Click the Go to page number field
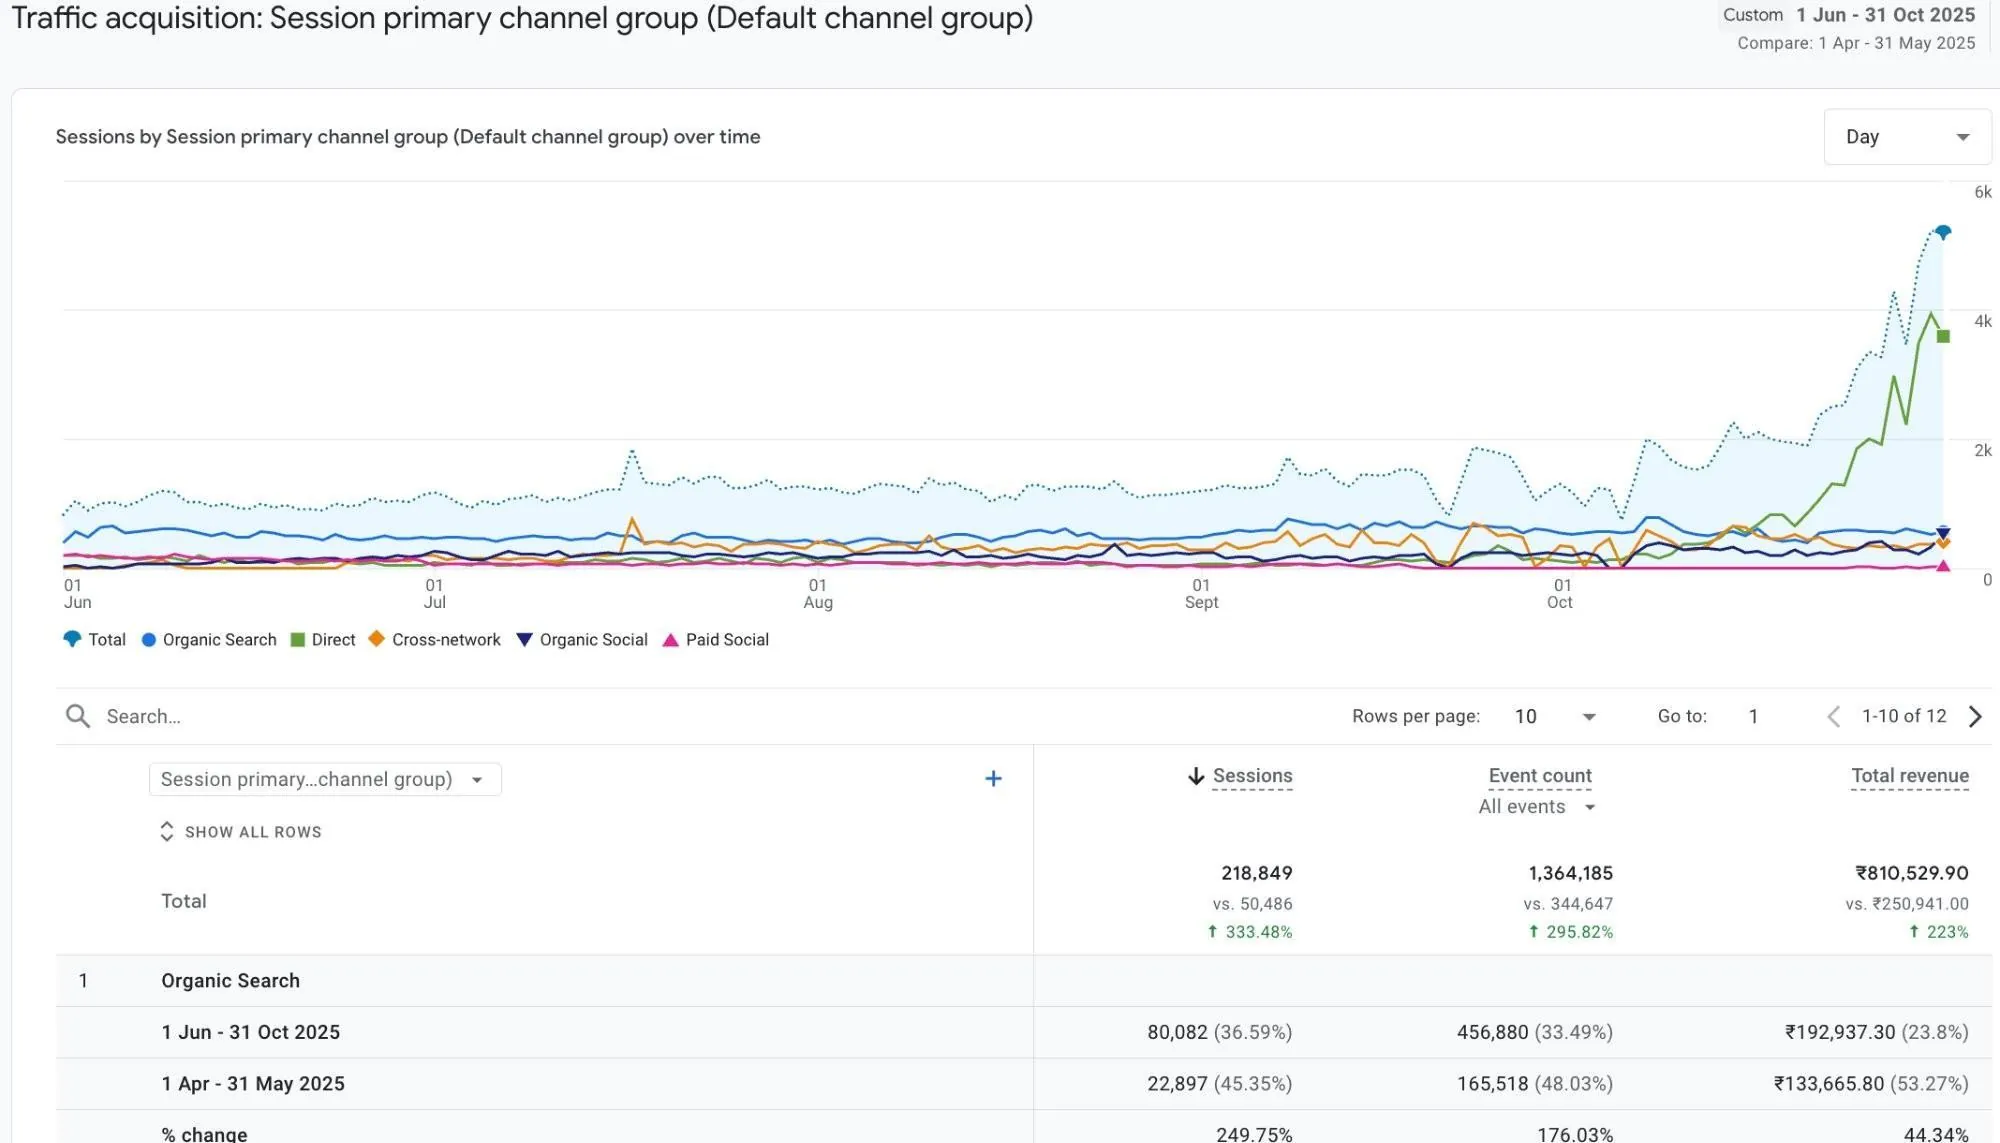The width and height of the screenshot is (2000, 1143). pyautogui.click(x=1753, y=716)
